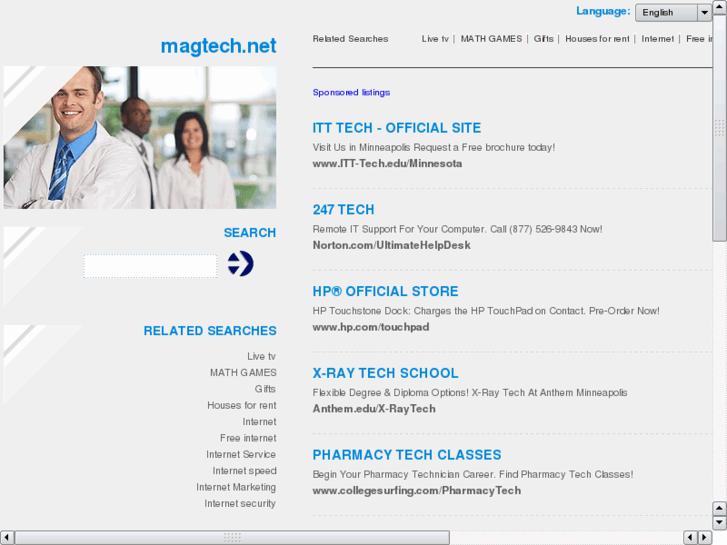This screenshot has height=545, width=727.
Task: Visit Norton.com/UltimateHelpDesk URL
Action: click(x=391, y=245)
